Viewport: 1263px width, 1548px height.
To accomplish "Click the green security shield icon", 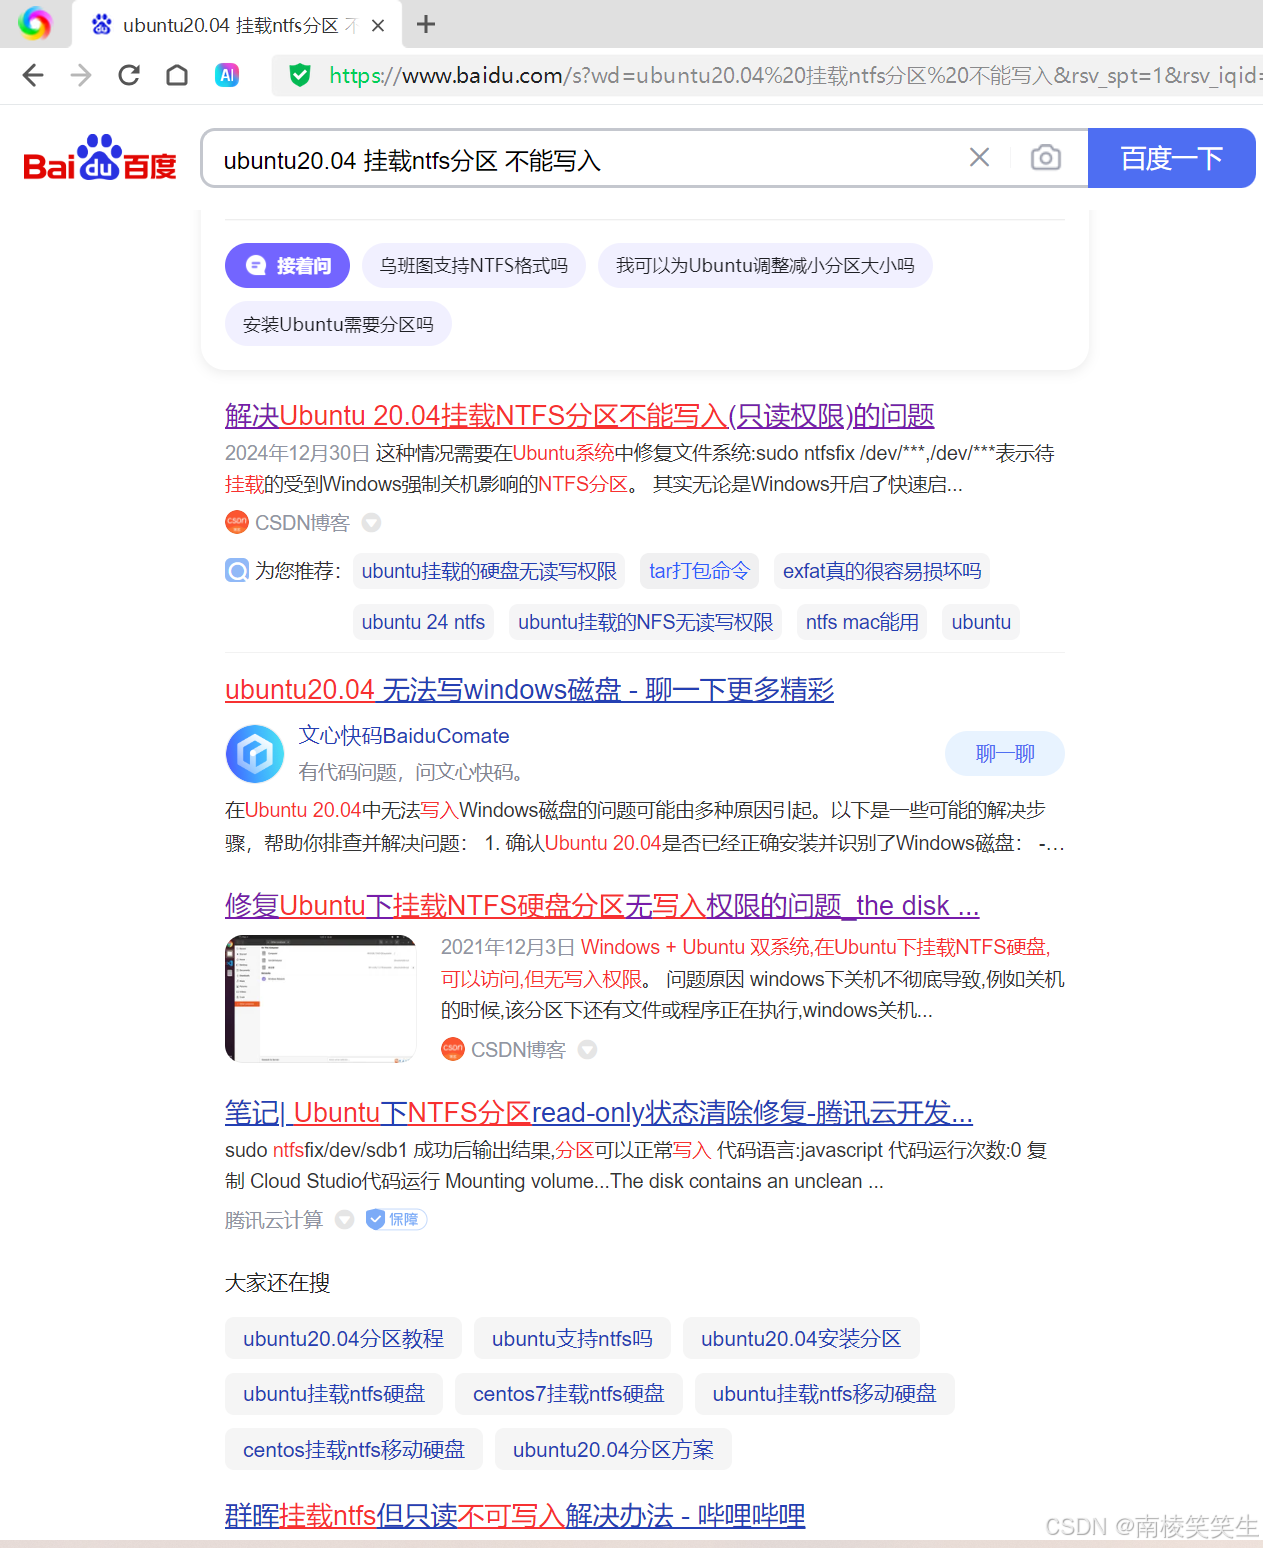I will pyautogui.click(x=300, y=75).
